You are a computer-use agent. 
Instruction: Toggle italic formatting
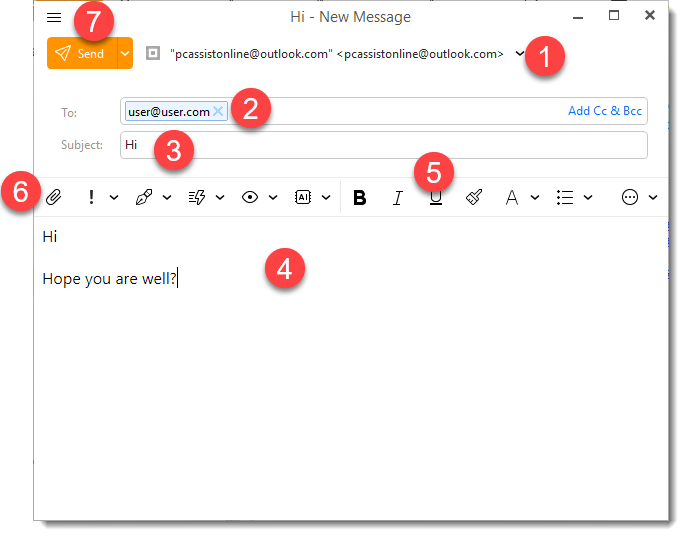[x=397, y=198]
